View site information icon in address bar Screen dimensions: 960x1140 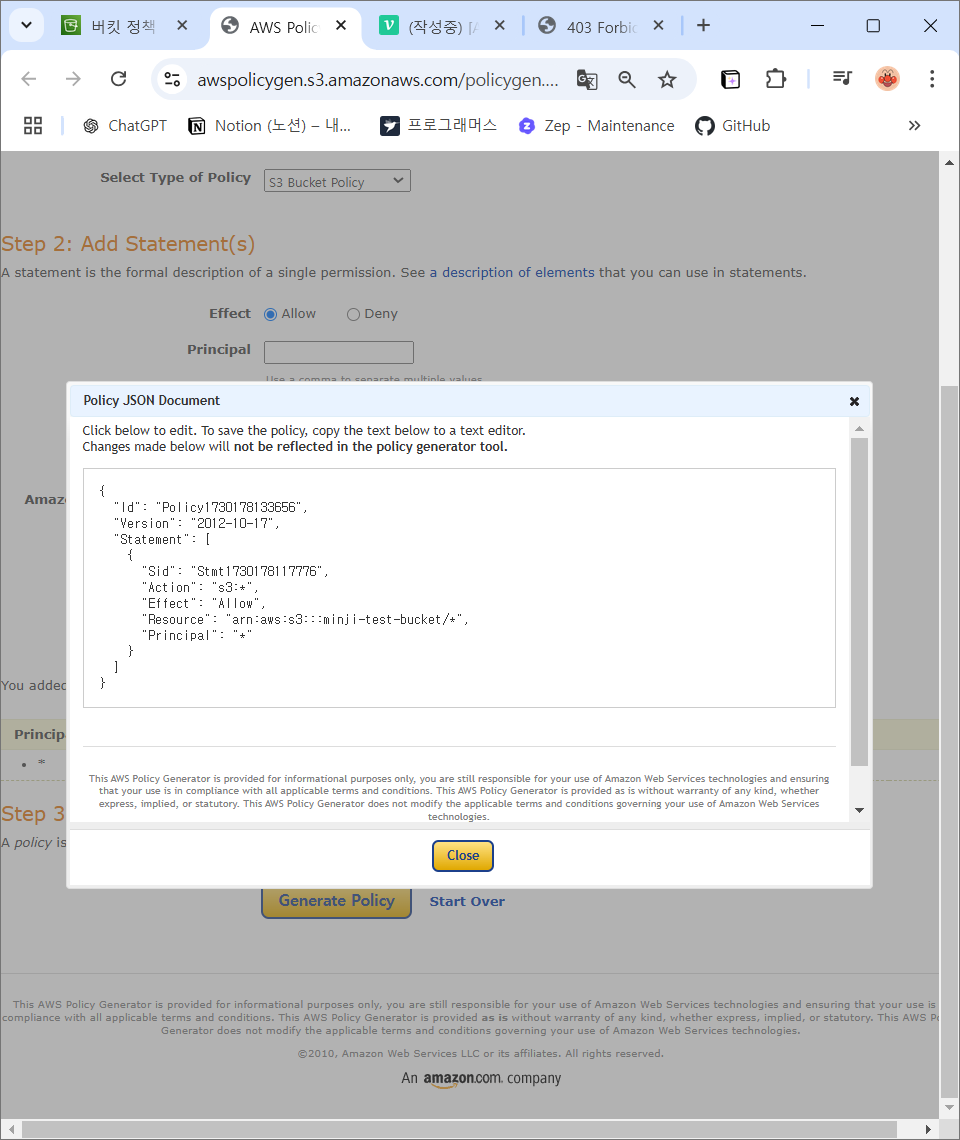point(172,79)
